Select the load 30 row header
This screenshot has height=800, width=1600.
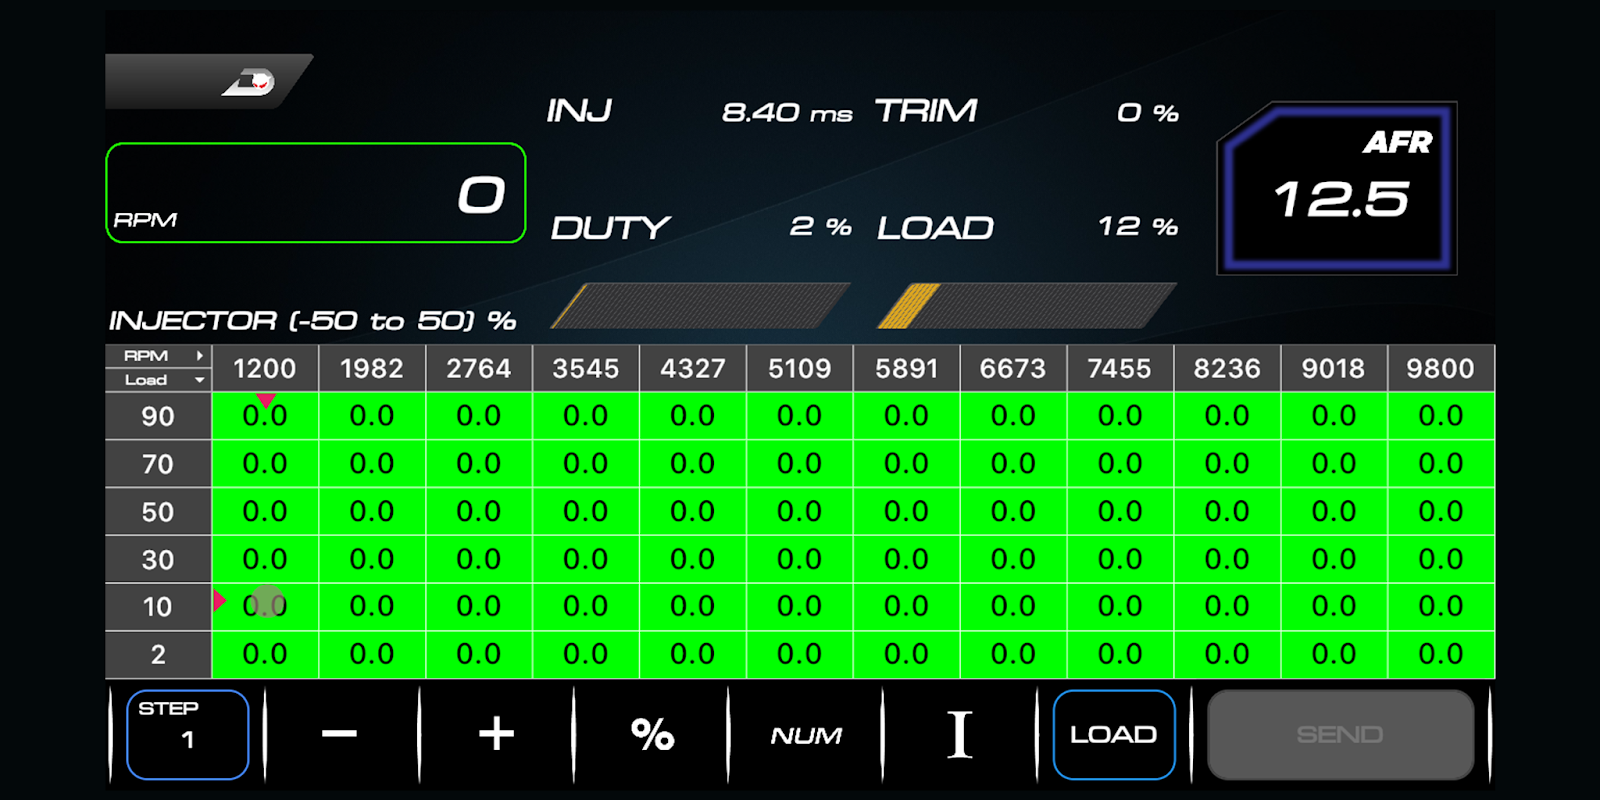tap(158, 559)
